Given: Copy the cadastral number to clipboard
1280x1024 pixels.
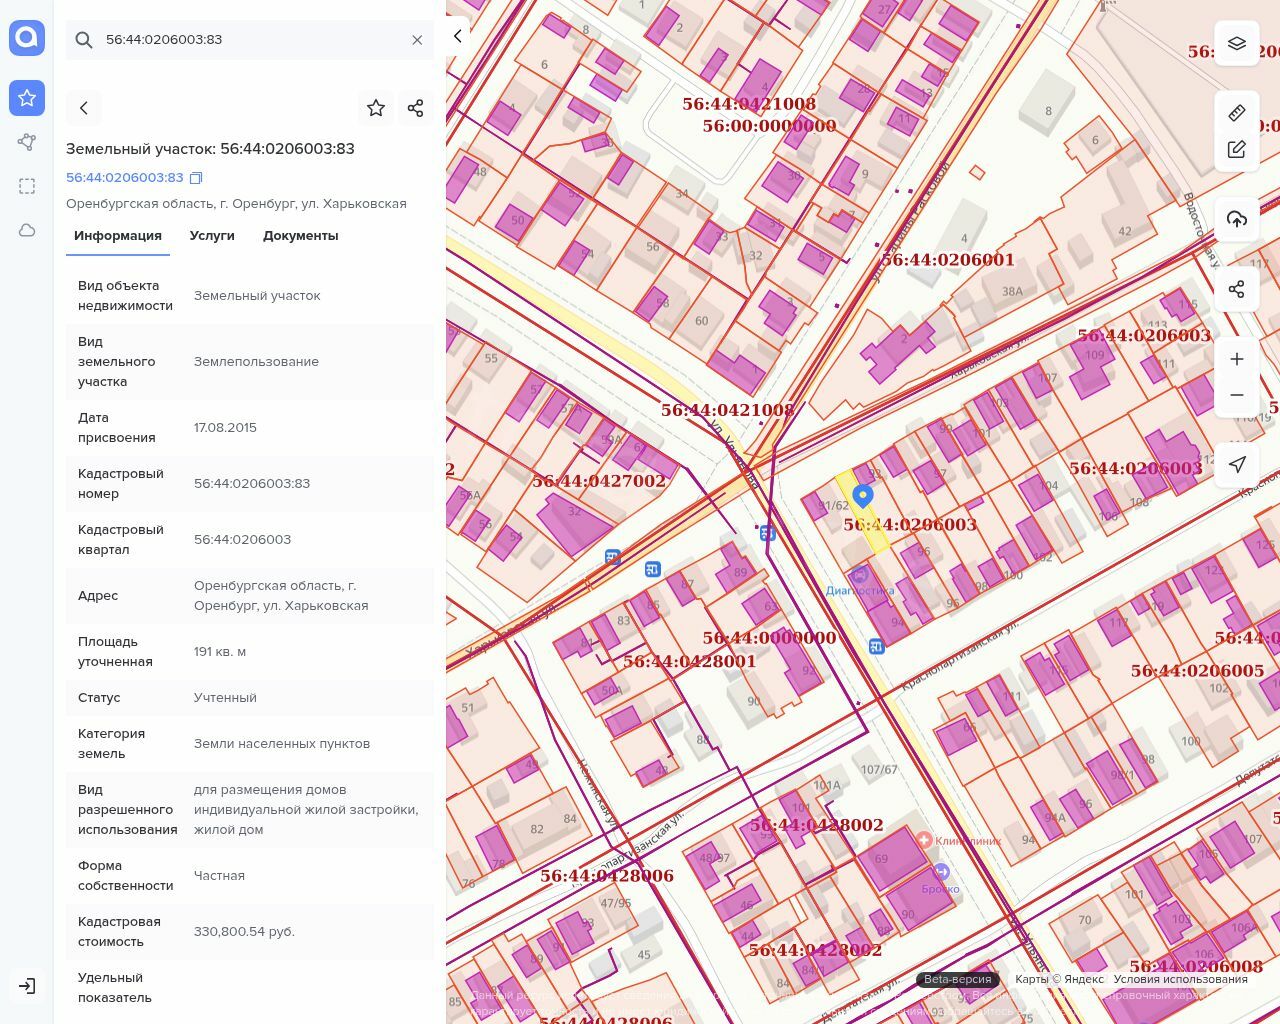Looking at the screenshot, I should point(196,178).
